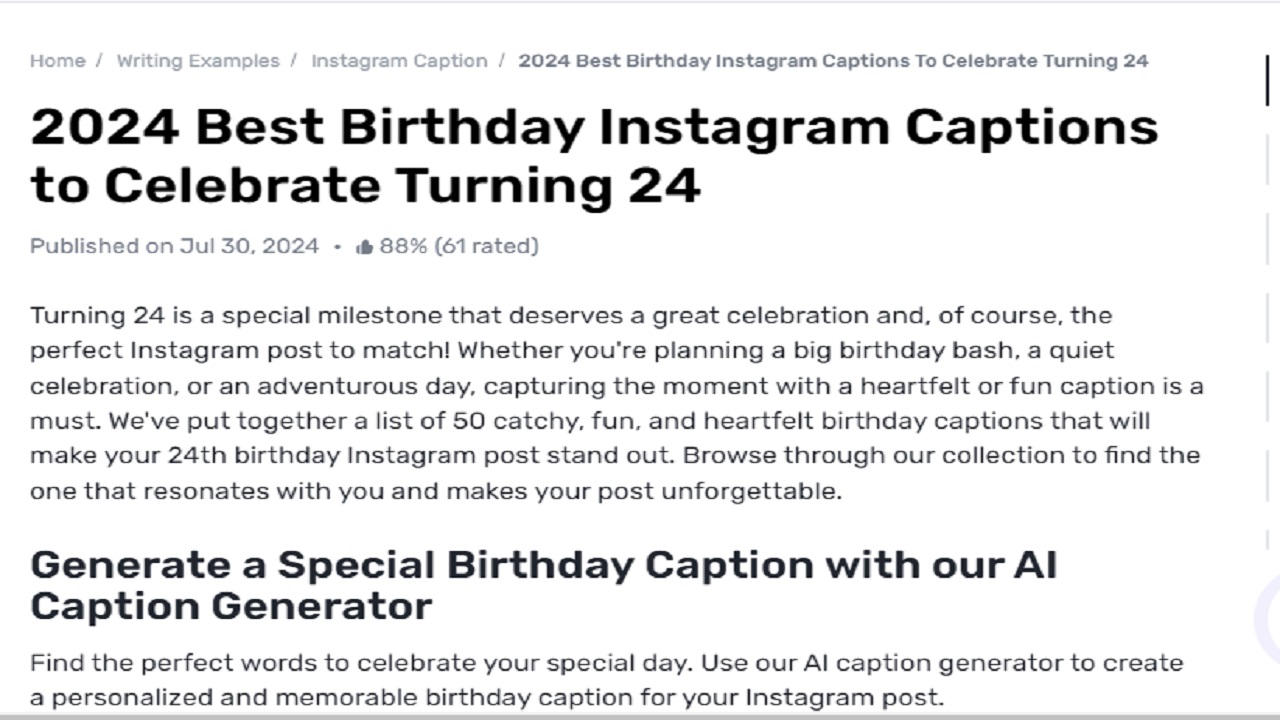The image size is (1280, 720).
Task: Click the word 'Turning 24' starting the intro
Action: click(98, 315)
